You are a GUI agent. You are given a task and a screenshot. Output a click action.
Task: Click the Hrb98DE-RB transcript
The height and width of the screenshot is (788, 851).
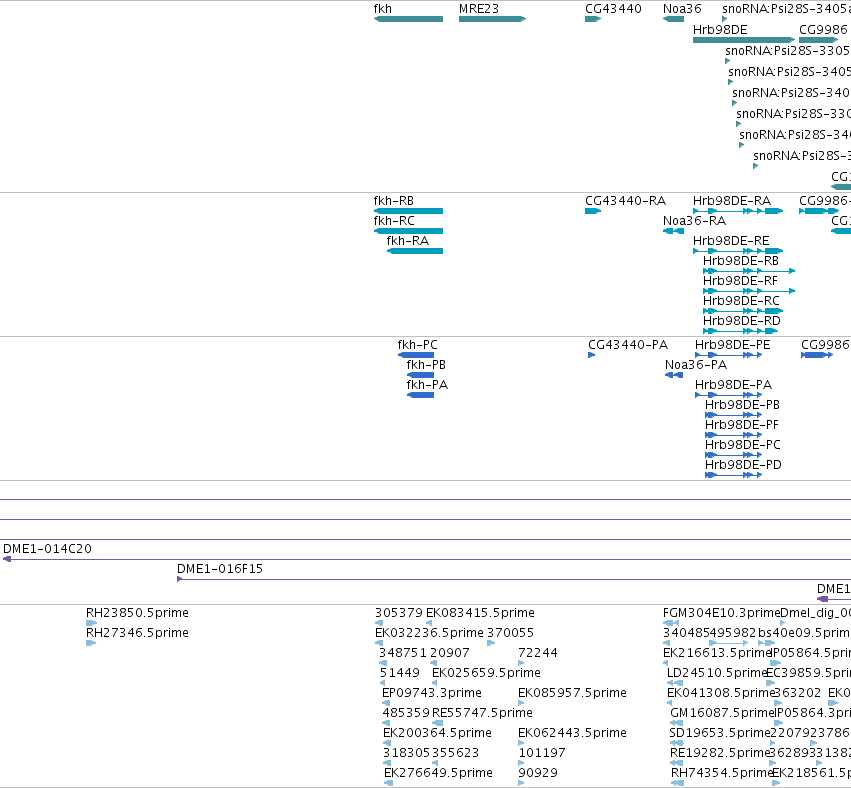(749, 271)
